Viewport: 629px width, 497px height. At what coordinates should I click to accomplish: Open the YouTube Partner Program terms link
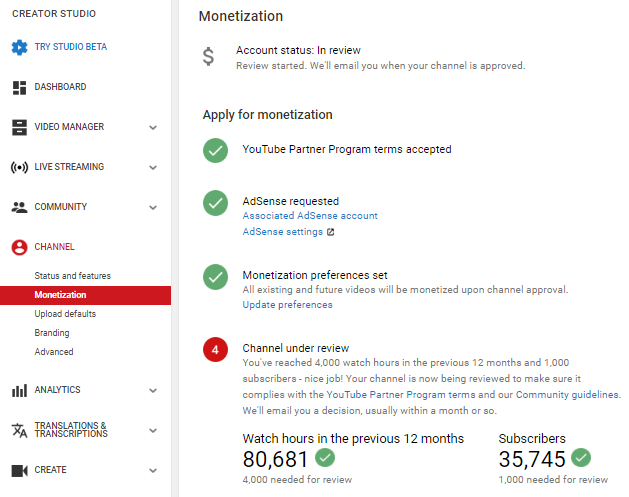[x=401, y=395]
